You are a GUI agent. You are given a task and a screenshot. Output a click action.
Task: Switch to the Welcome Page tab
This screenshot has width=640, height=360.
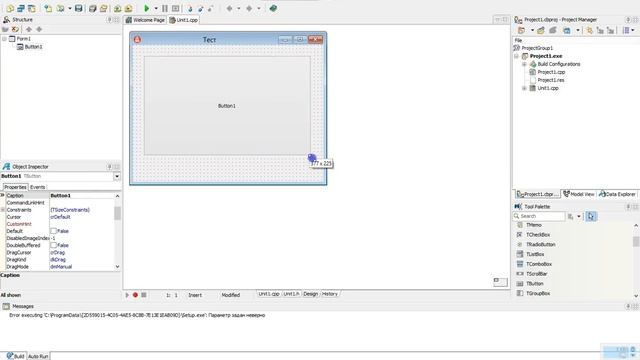click(x=145, y=20)
